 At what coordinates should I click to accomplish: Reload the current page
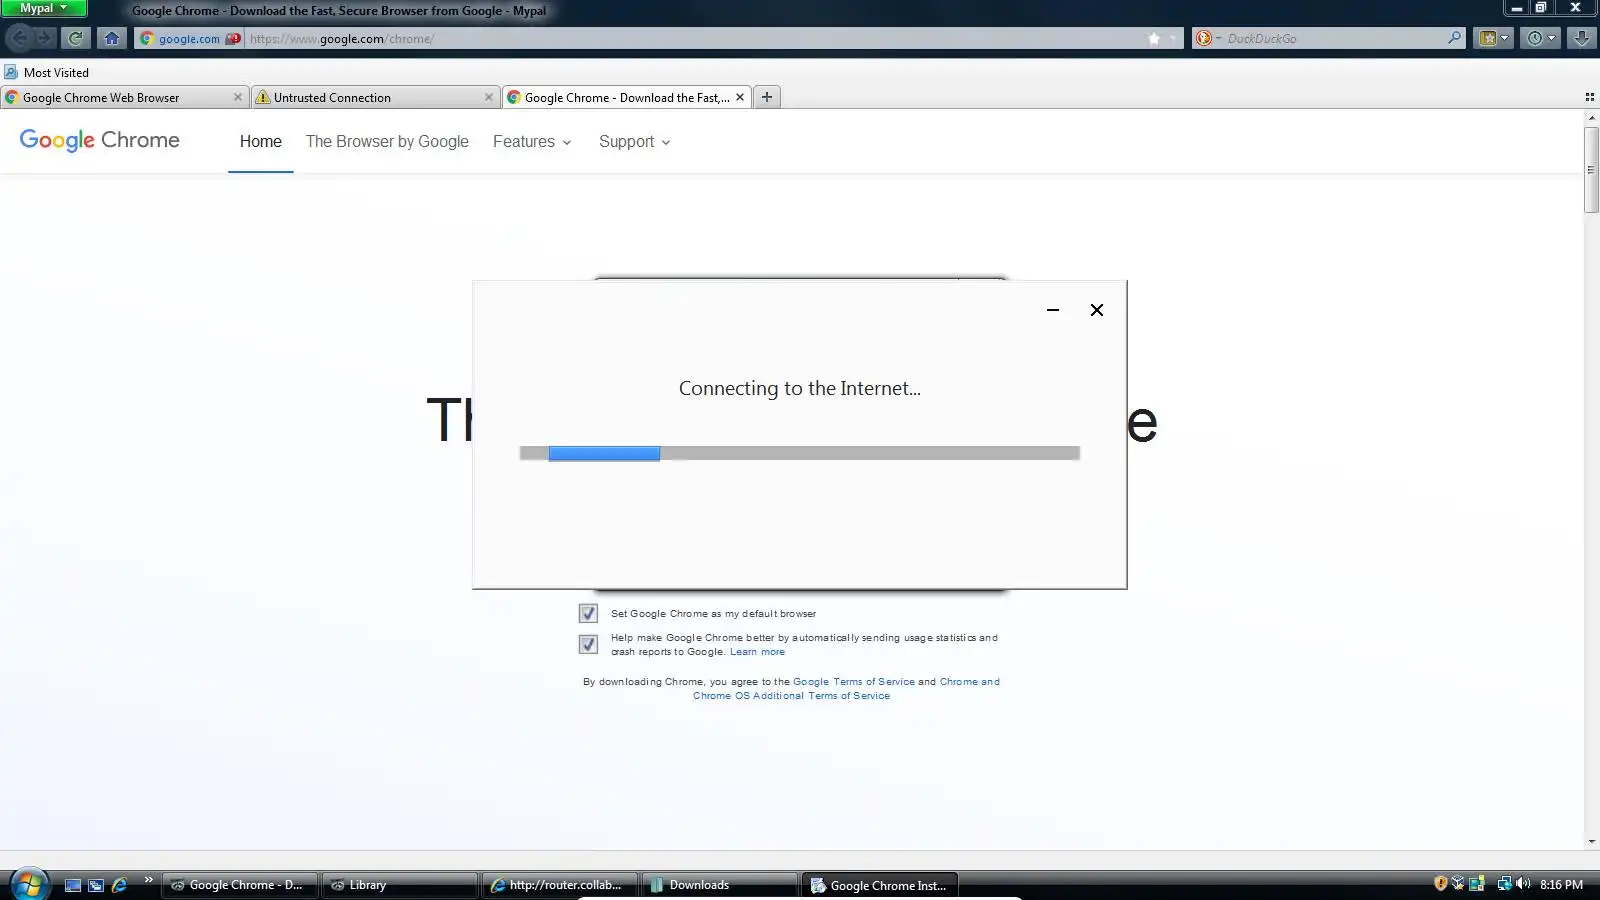click(75, 38)
